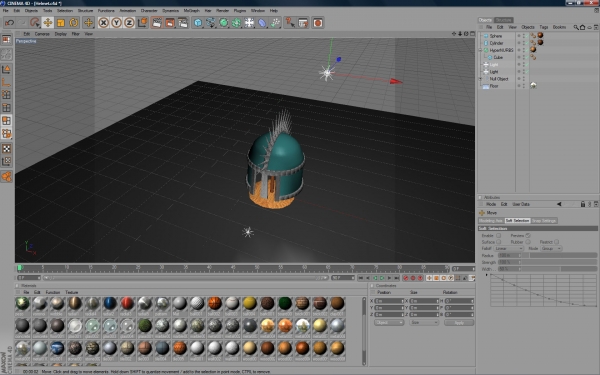Open the particle objects palette
The image size is (600, 375).
click(275, 23)
